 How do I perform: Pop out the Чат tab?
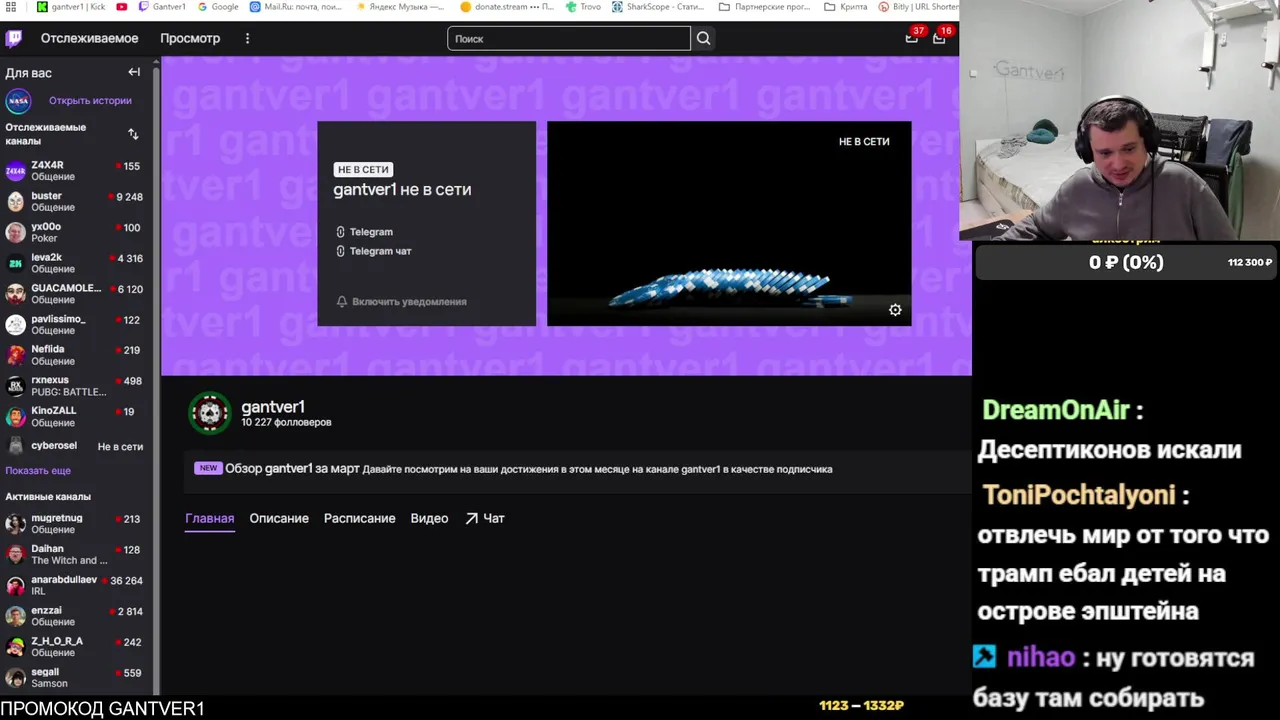click(x=485, y=518)
